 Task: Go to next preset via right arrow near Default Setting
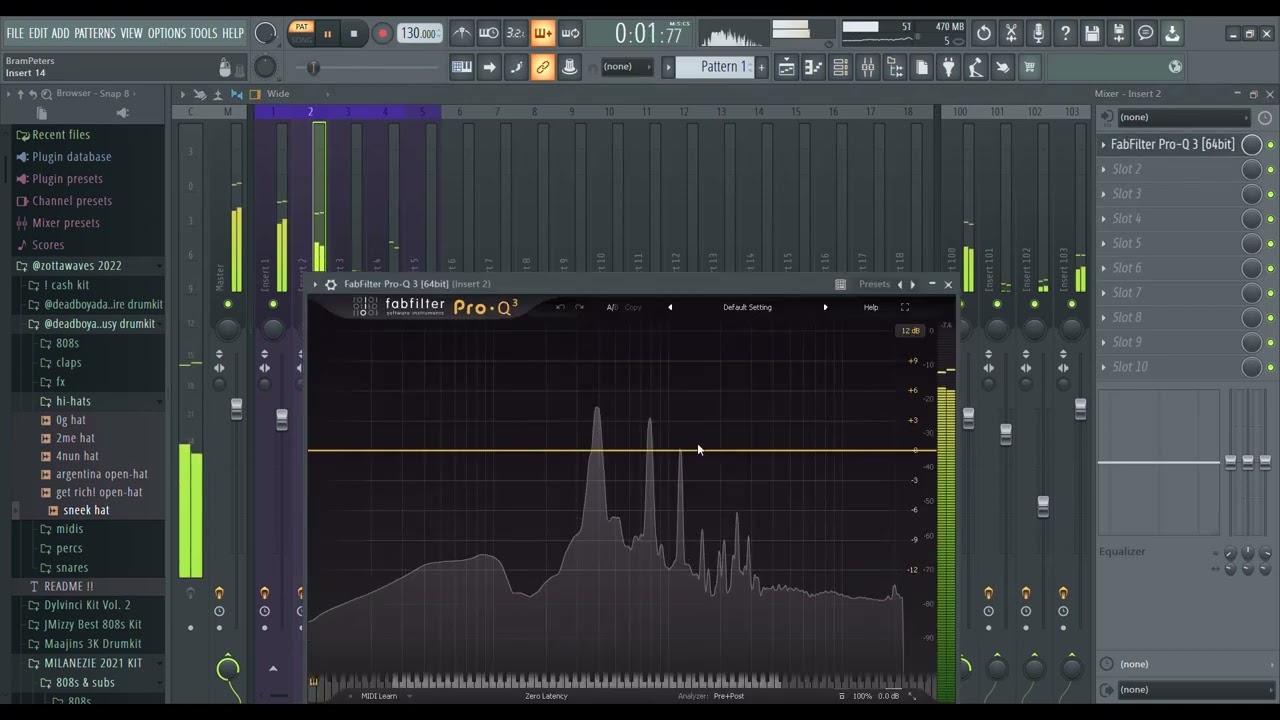(x=825, y=307)
